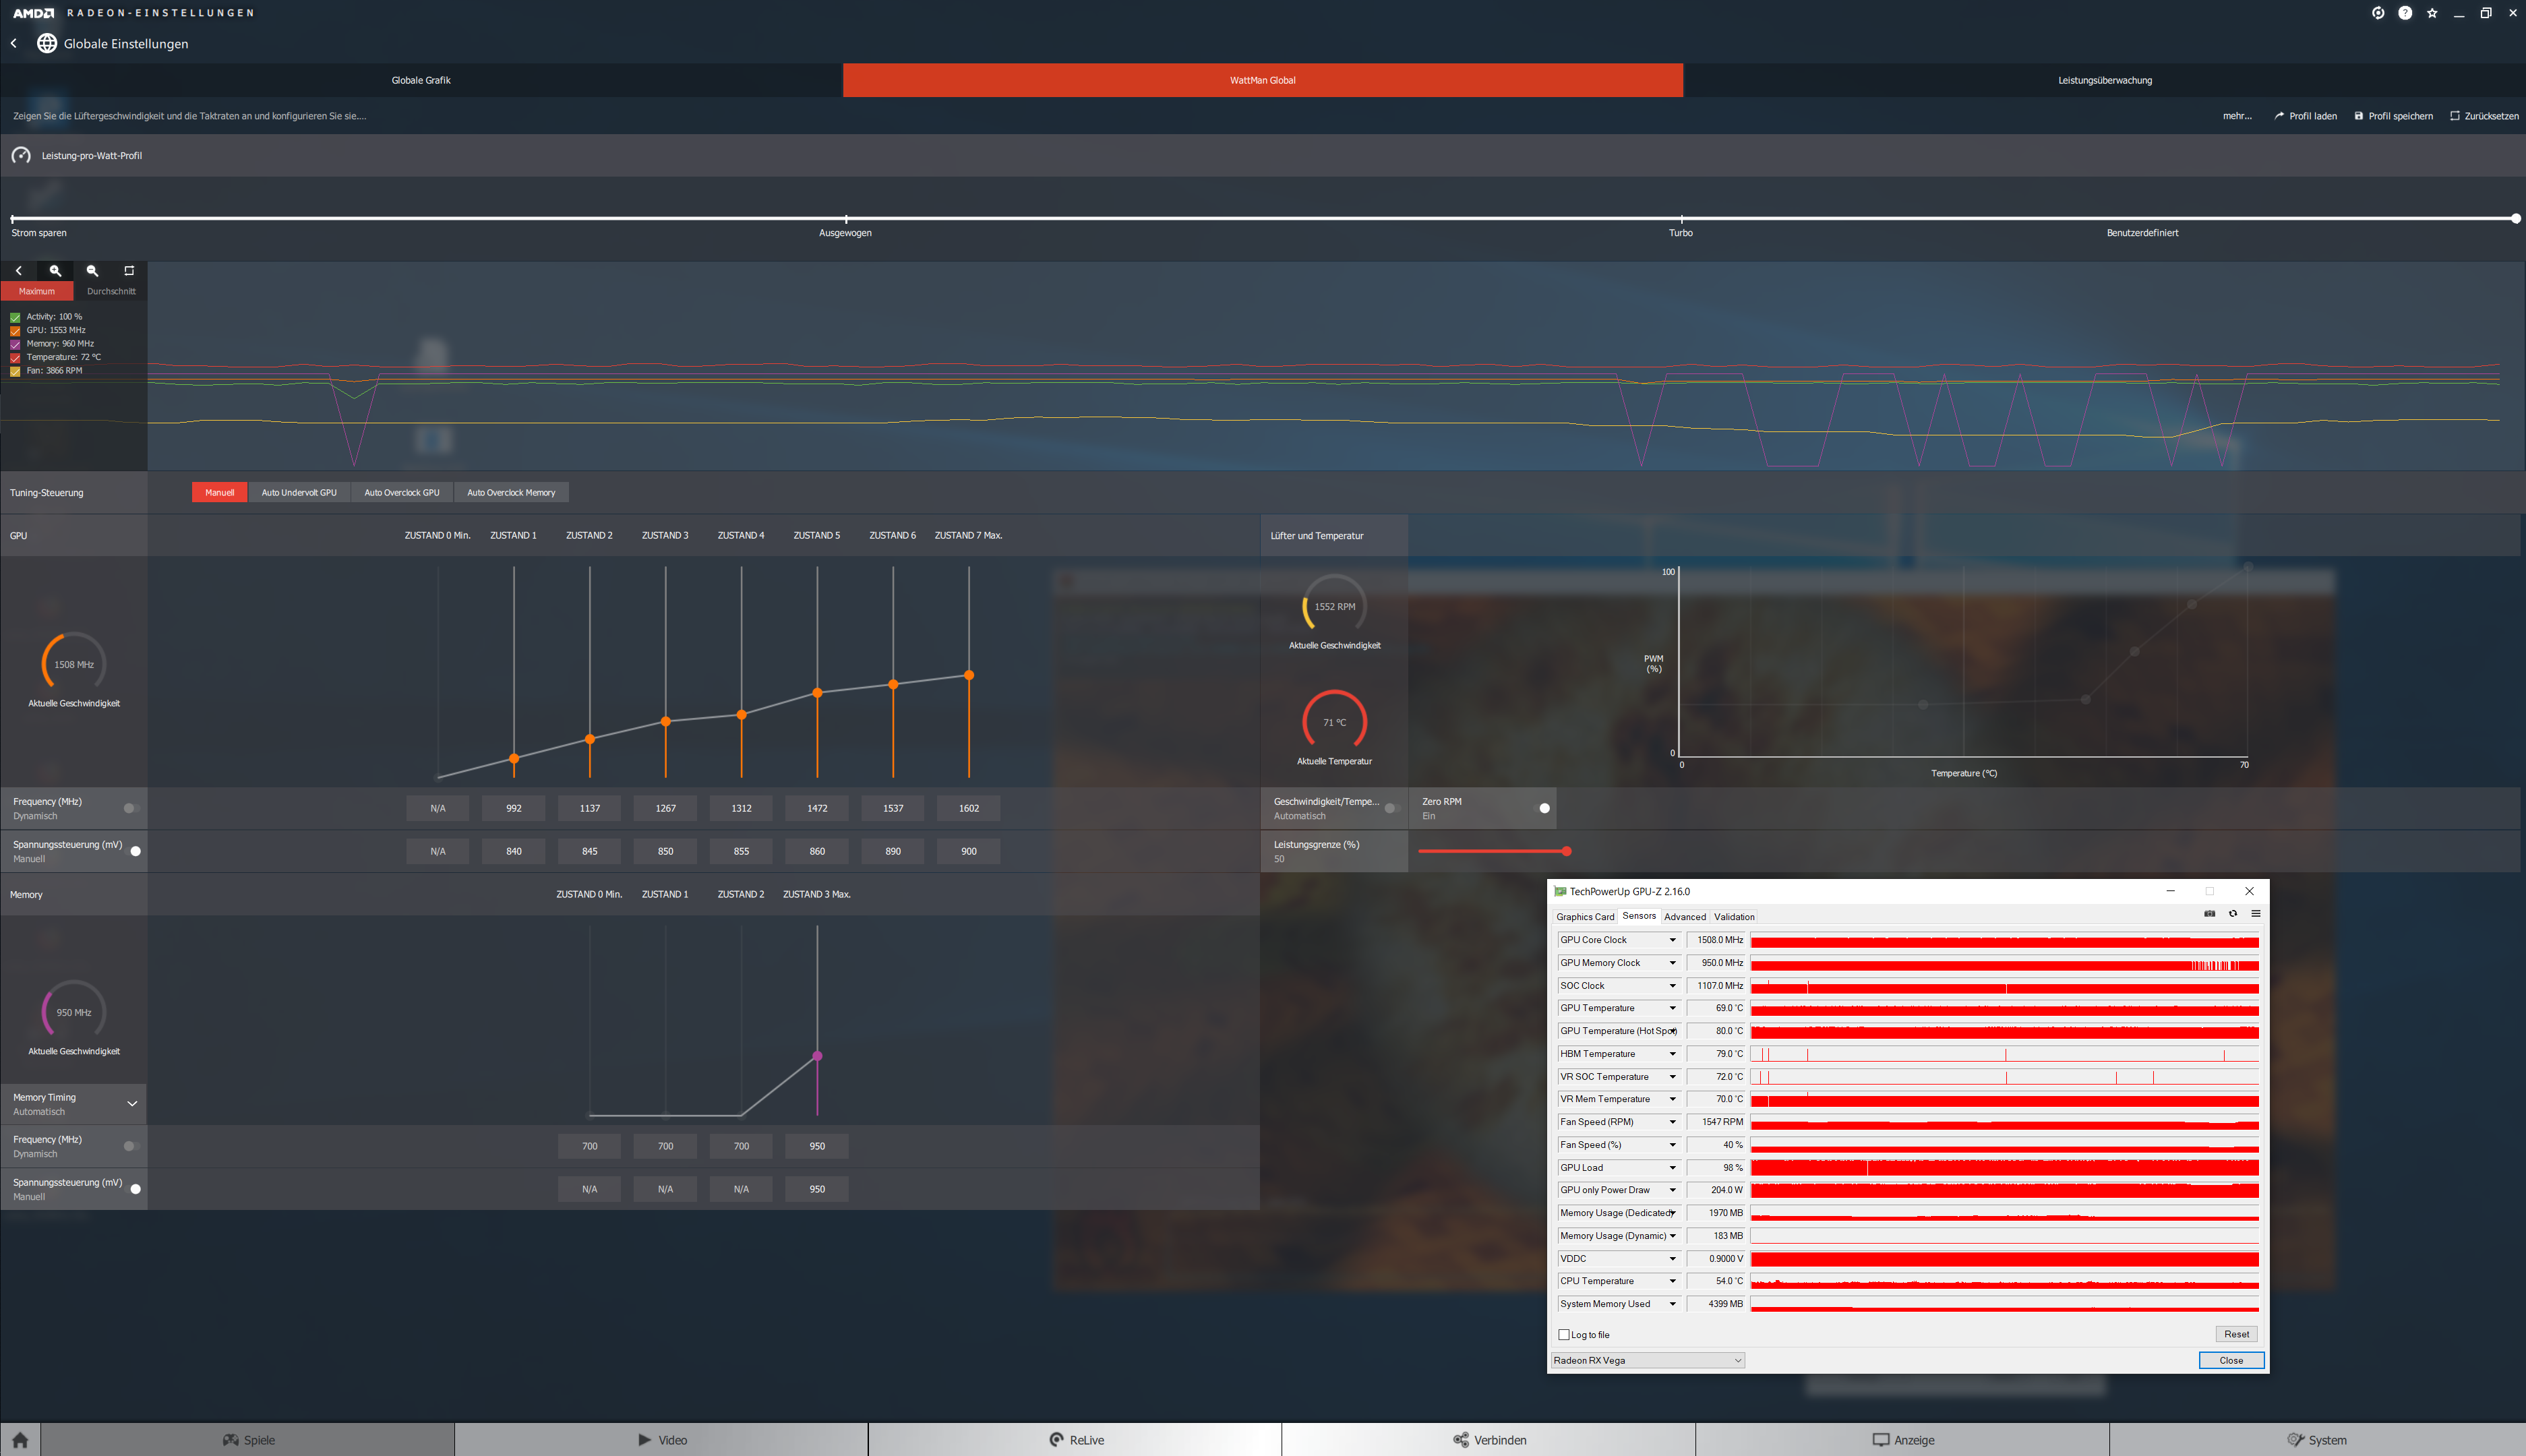Go to Radeon home icon
Screen dimensions: 2526x1456
pos(20,1440)
